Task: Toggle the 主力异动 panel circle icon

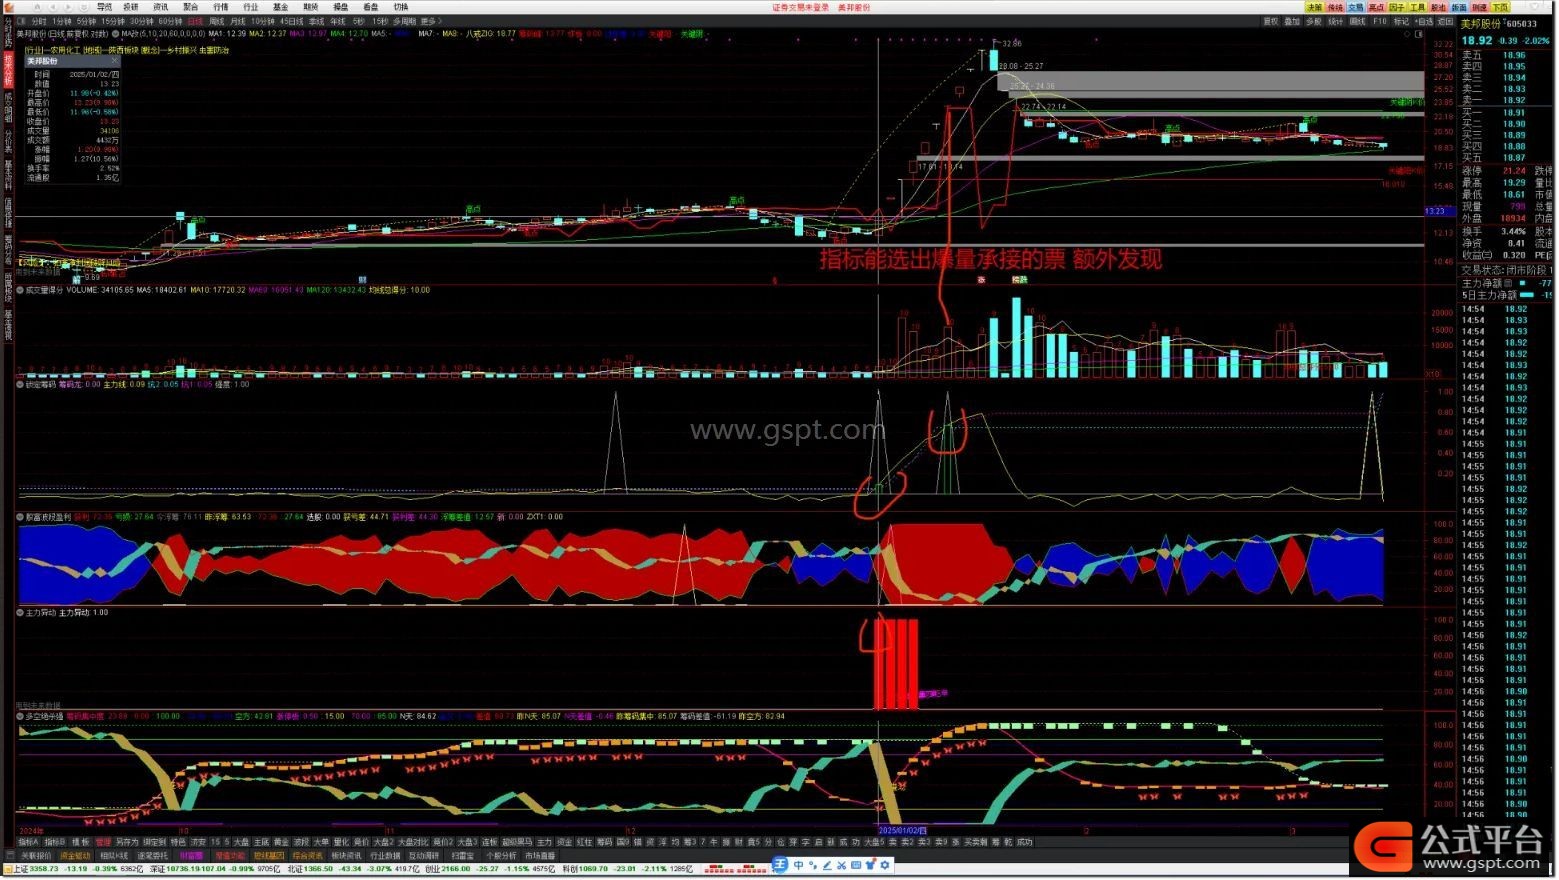Action: click(20, 612)
